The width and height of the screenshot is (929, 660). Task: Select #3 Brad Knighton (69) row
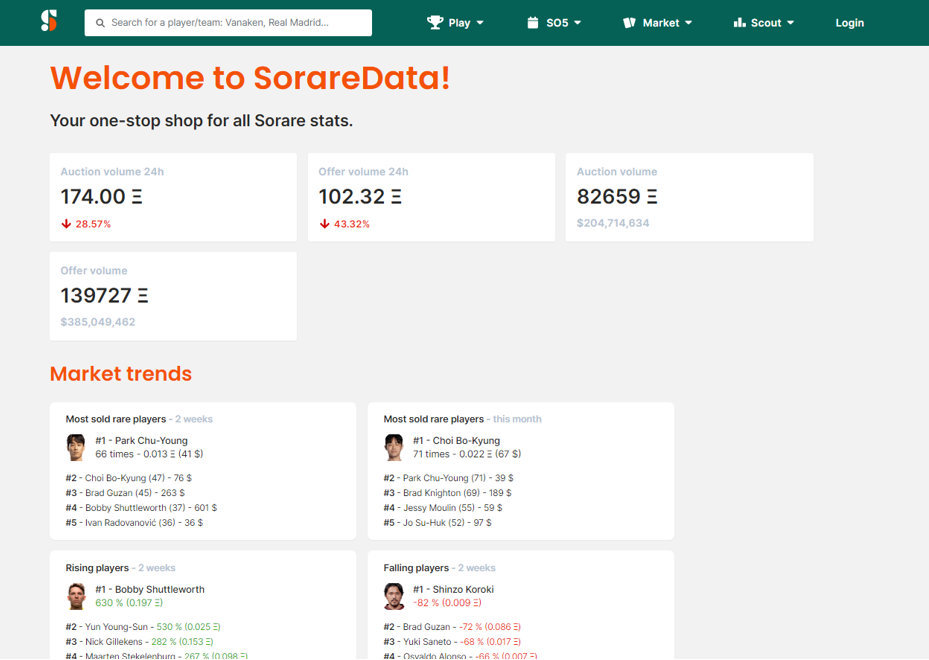click(447, 492)
